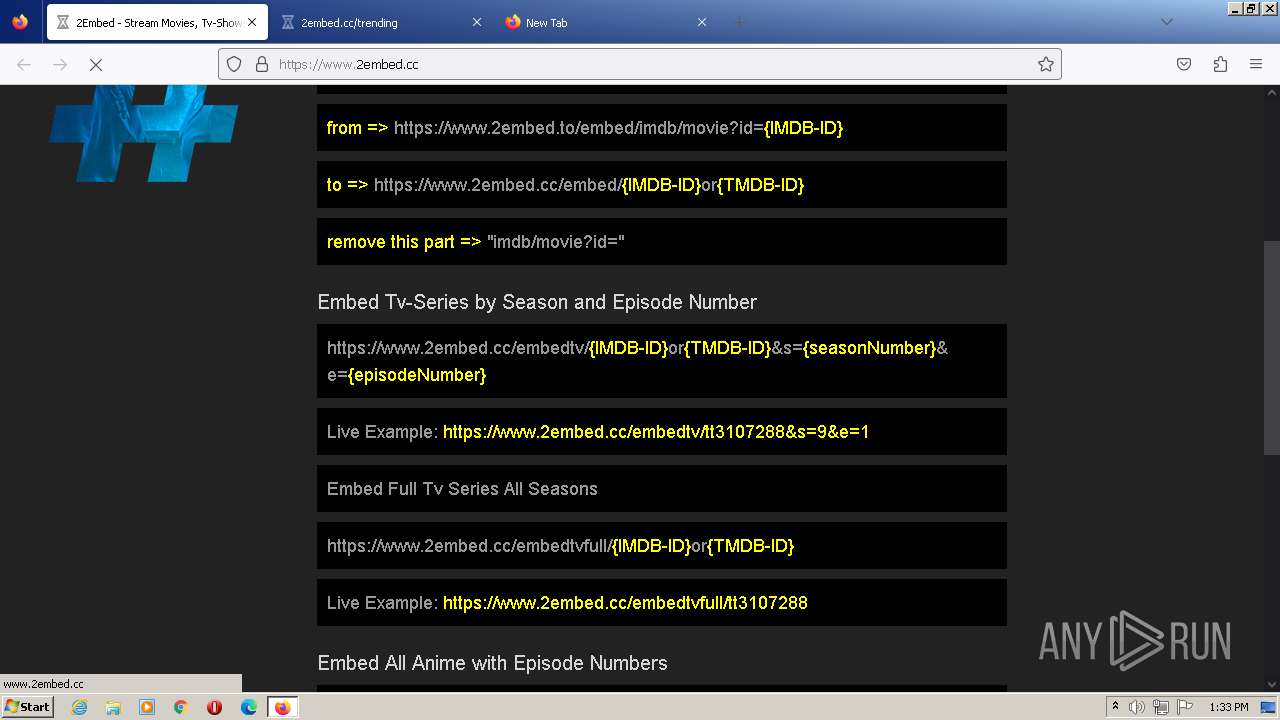Open the tracking protection shield icon
The height and width of the screenshot is (720, 1280).
pyautogui.click(x=234, y=64)
